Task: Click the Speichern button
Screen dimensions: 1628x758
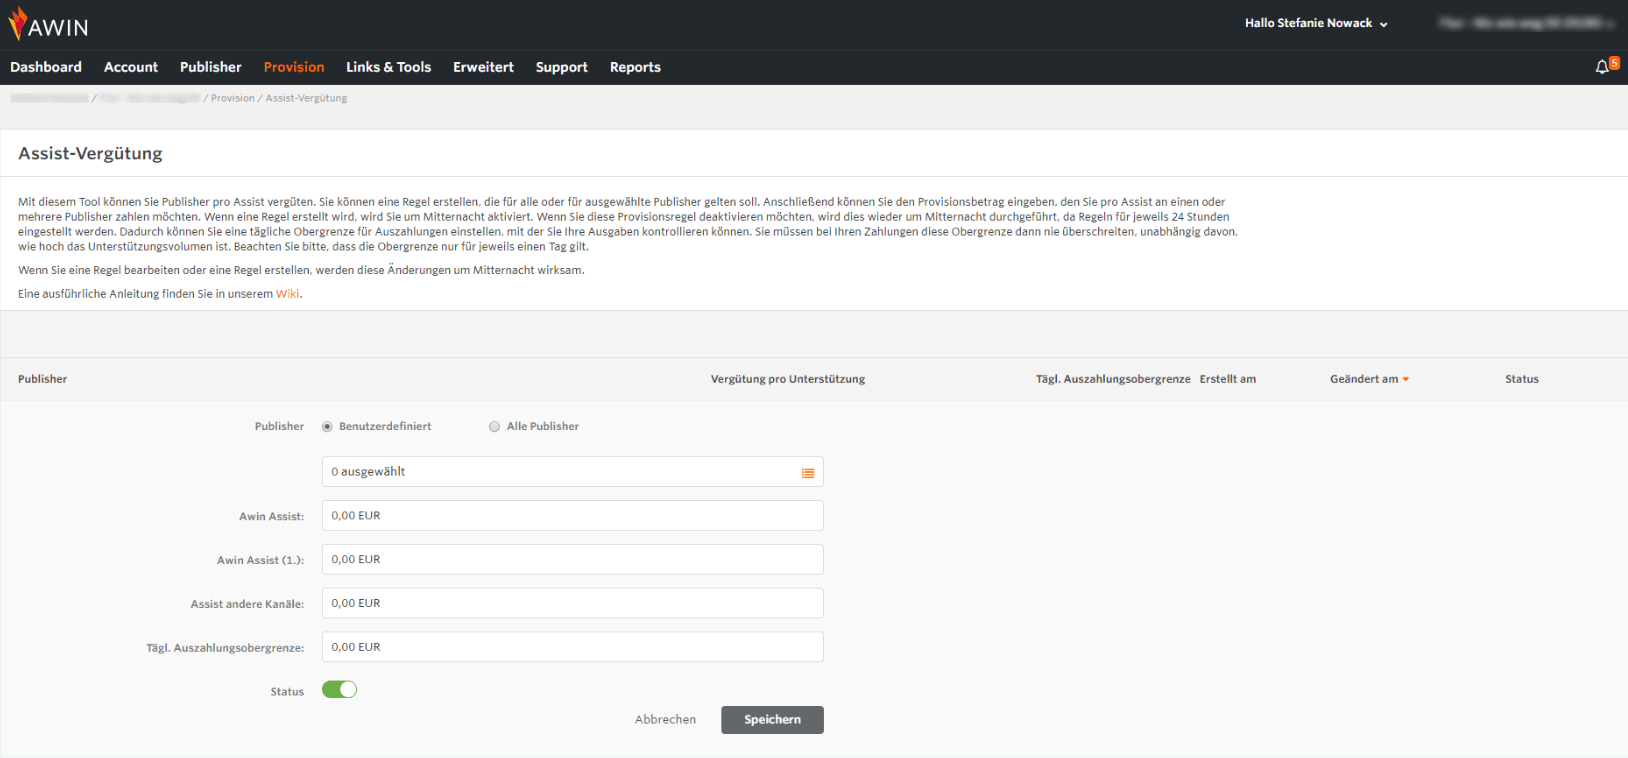Action: pos(772,720)
